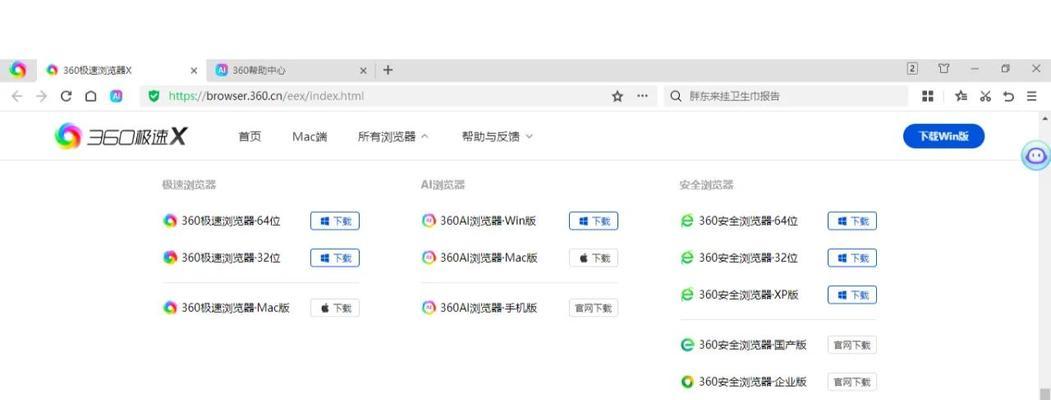This screenshot has height=400, width=1051.
Task: Download 360AI浏览器-Mac版
Action: pyautogui.click(x=593, y=258)
